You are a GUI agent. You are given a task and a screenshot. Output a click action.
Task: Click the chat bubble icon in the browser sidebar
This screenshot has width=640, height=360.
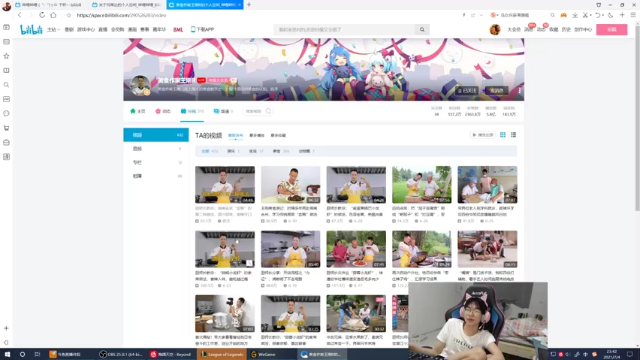click(x=6, y=113)
